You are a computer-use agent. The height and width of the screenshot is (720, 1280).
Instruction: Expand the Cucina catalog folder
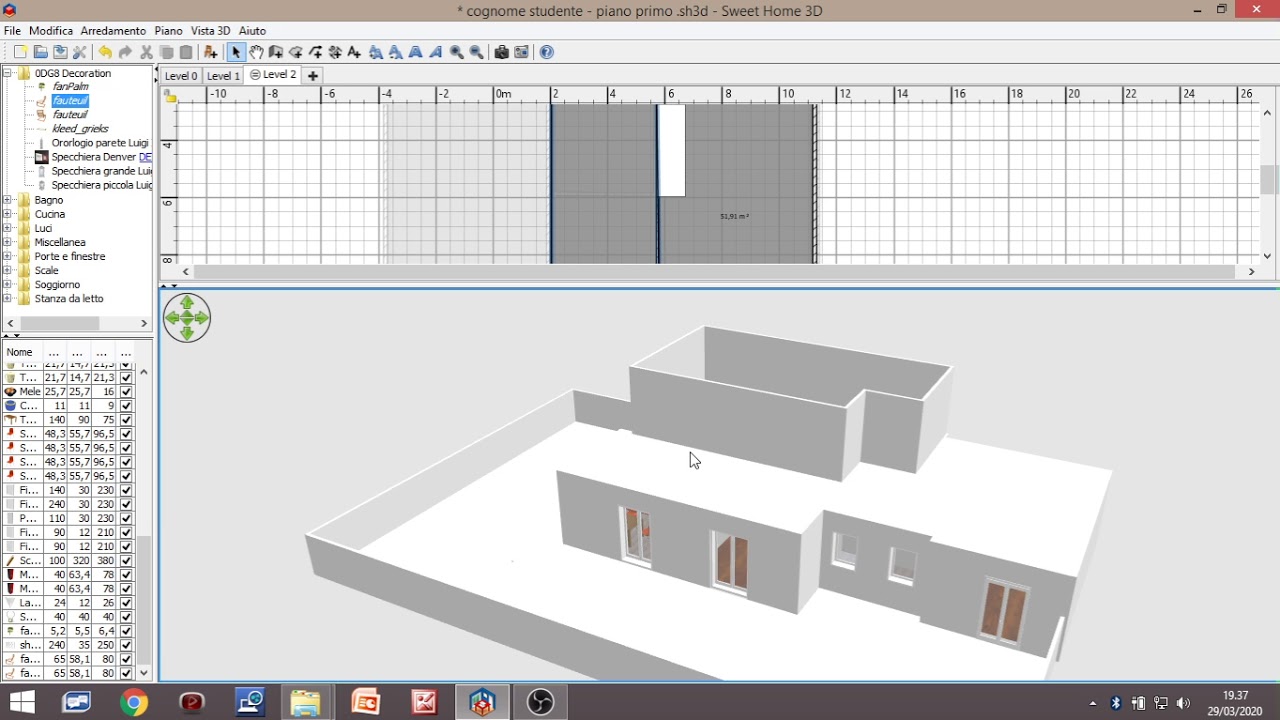[x=8, y=214]
